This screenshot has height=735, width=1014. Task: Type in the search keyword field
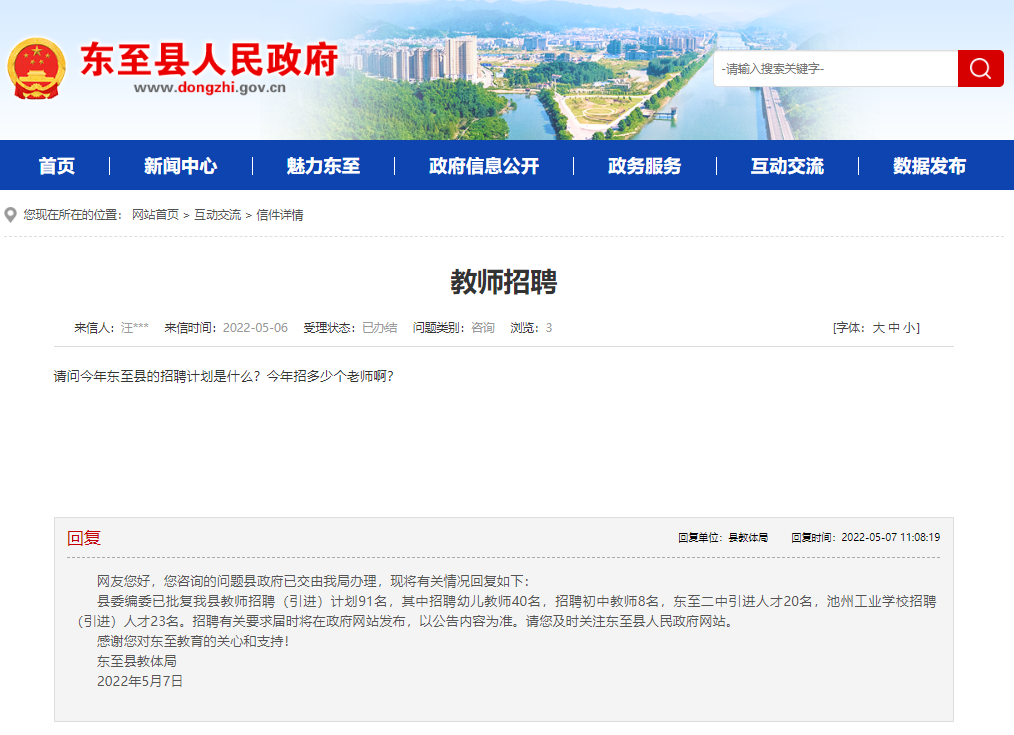click(835, 69)
